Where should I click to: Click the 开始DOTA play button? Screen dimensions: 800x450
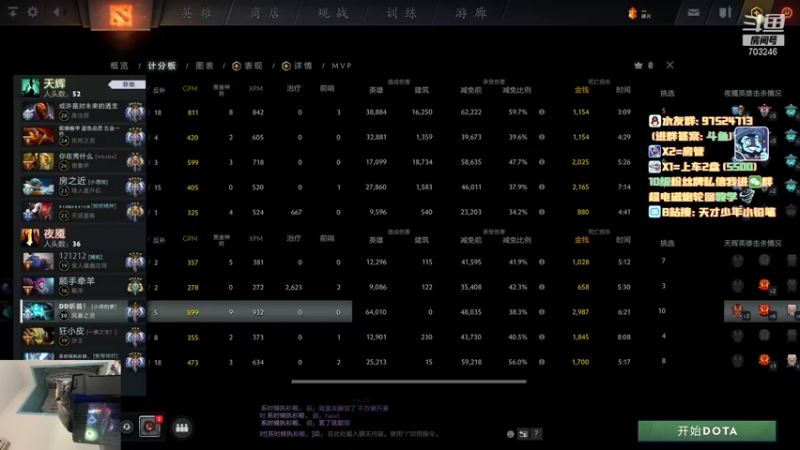click(707, 431)
